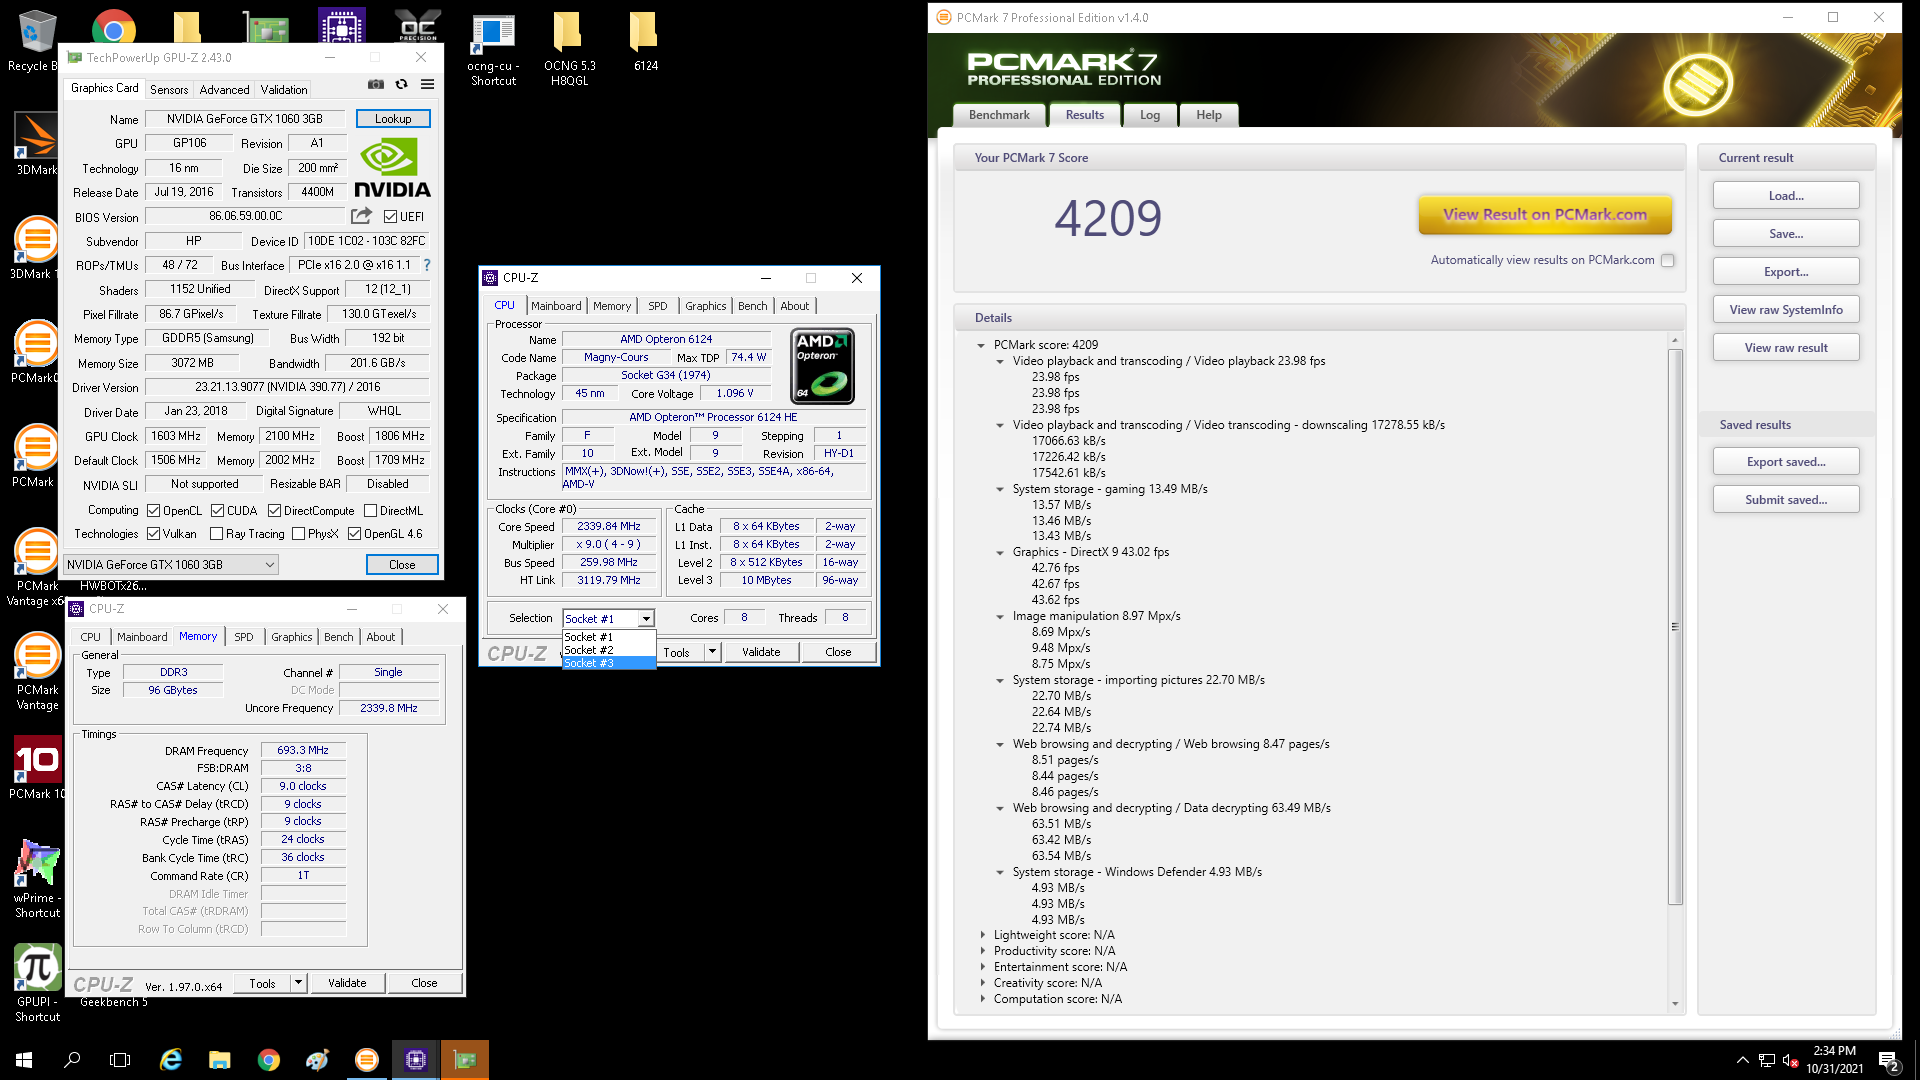Collapse the PCMark score 4209 tree node
The width and height of the screenshot is (1920, 1080).
click(981, 345)
